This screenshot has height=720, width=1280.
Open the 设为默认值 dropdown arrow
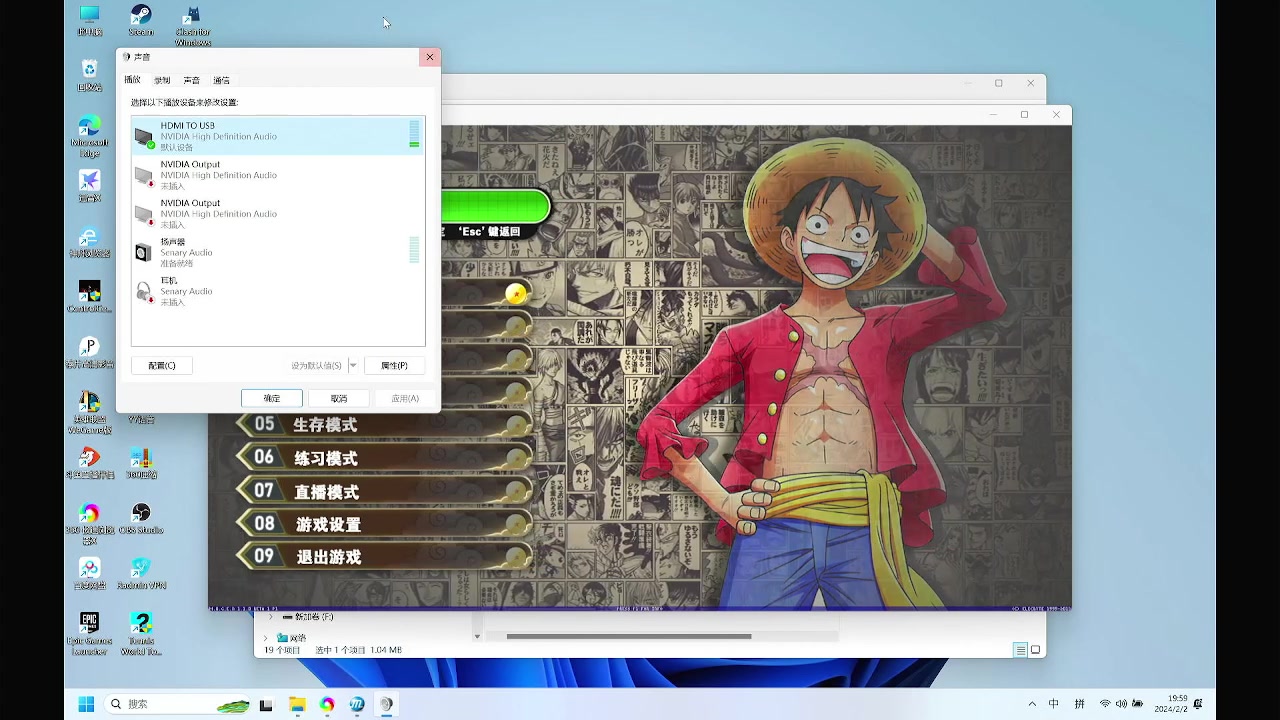tap(353, 366)
